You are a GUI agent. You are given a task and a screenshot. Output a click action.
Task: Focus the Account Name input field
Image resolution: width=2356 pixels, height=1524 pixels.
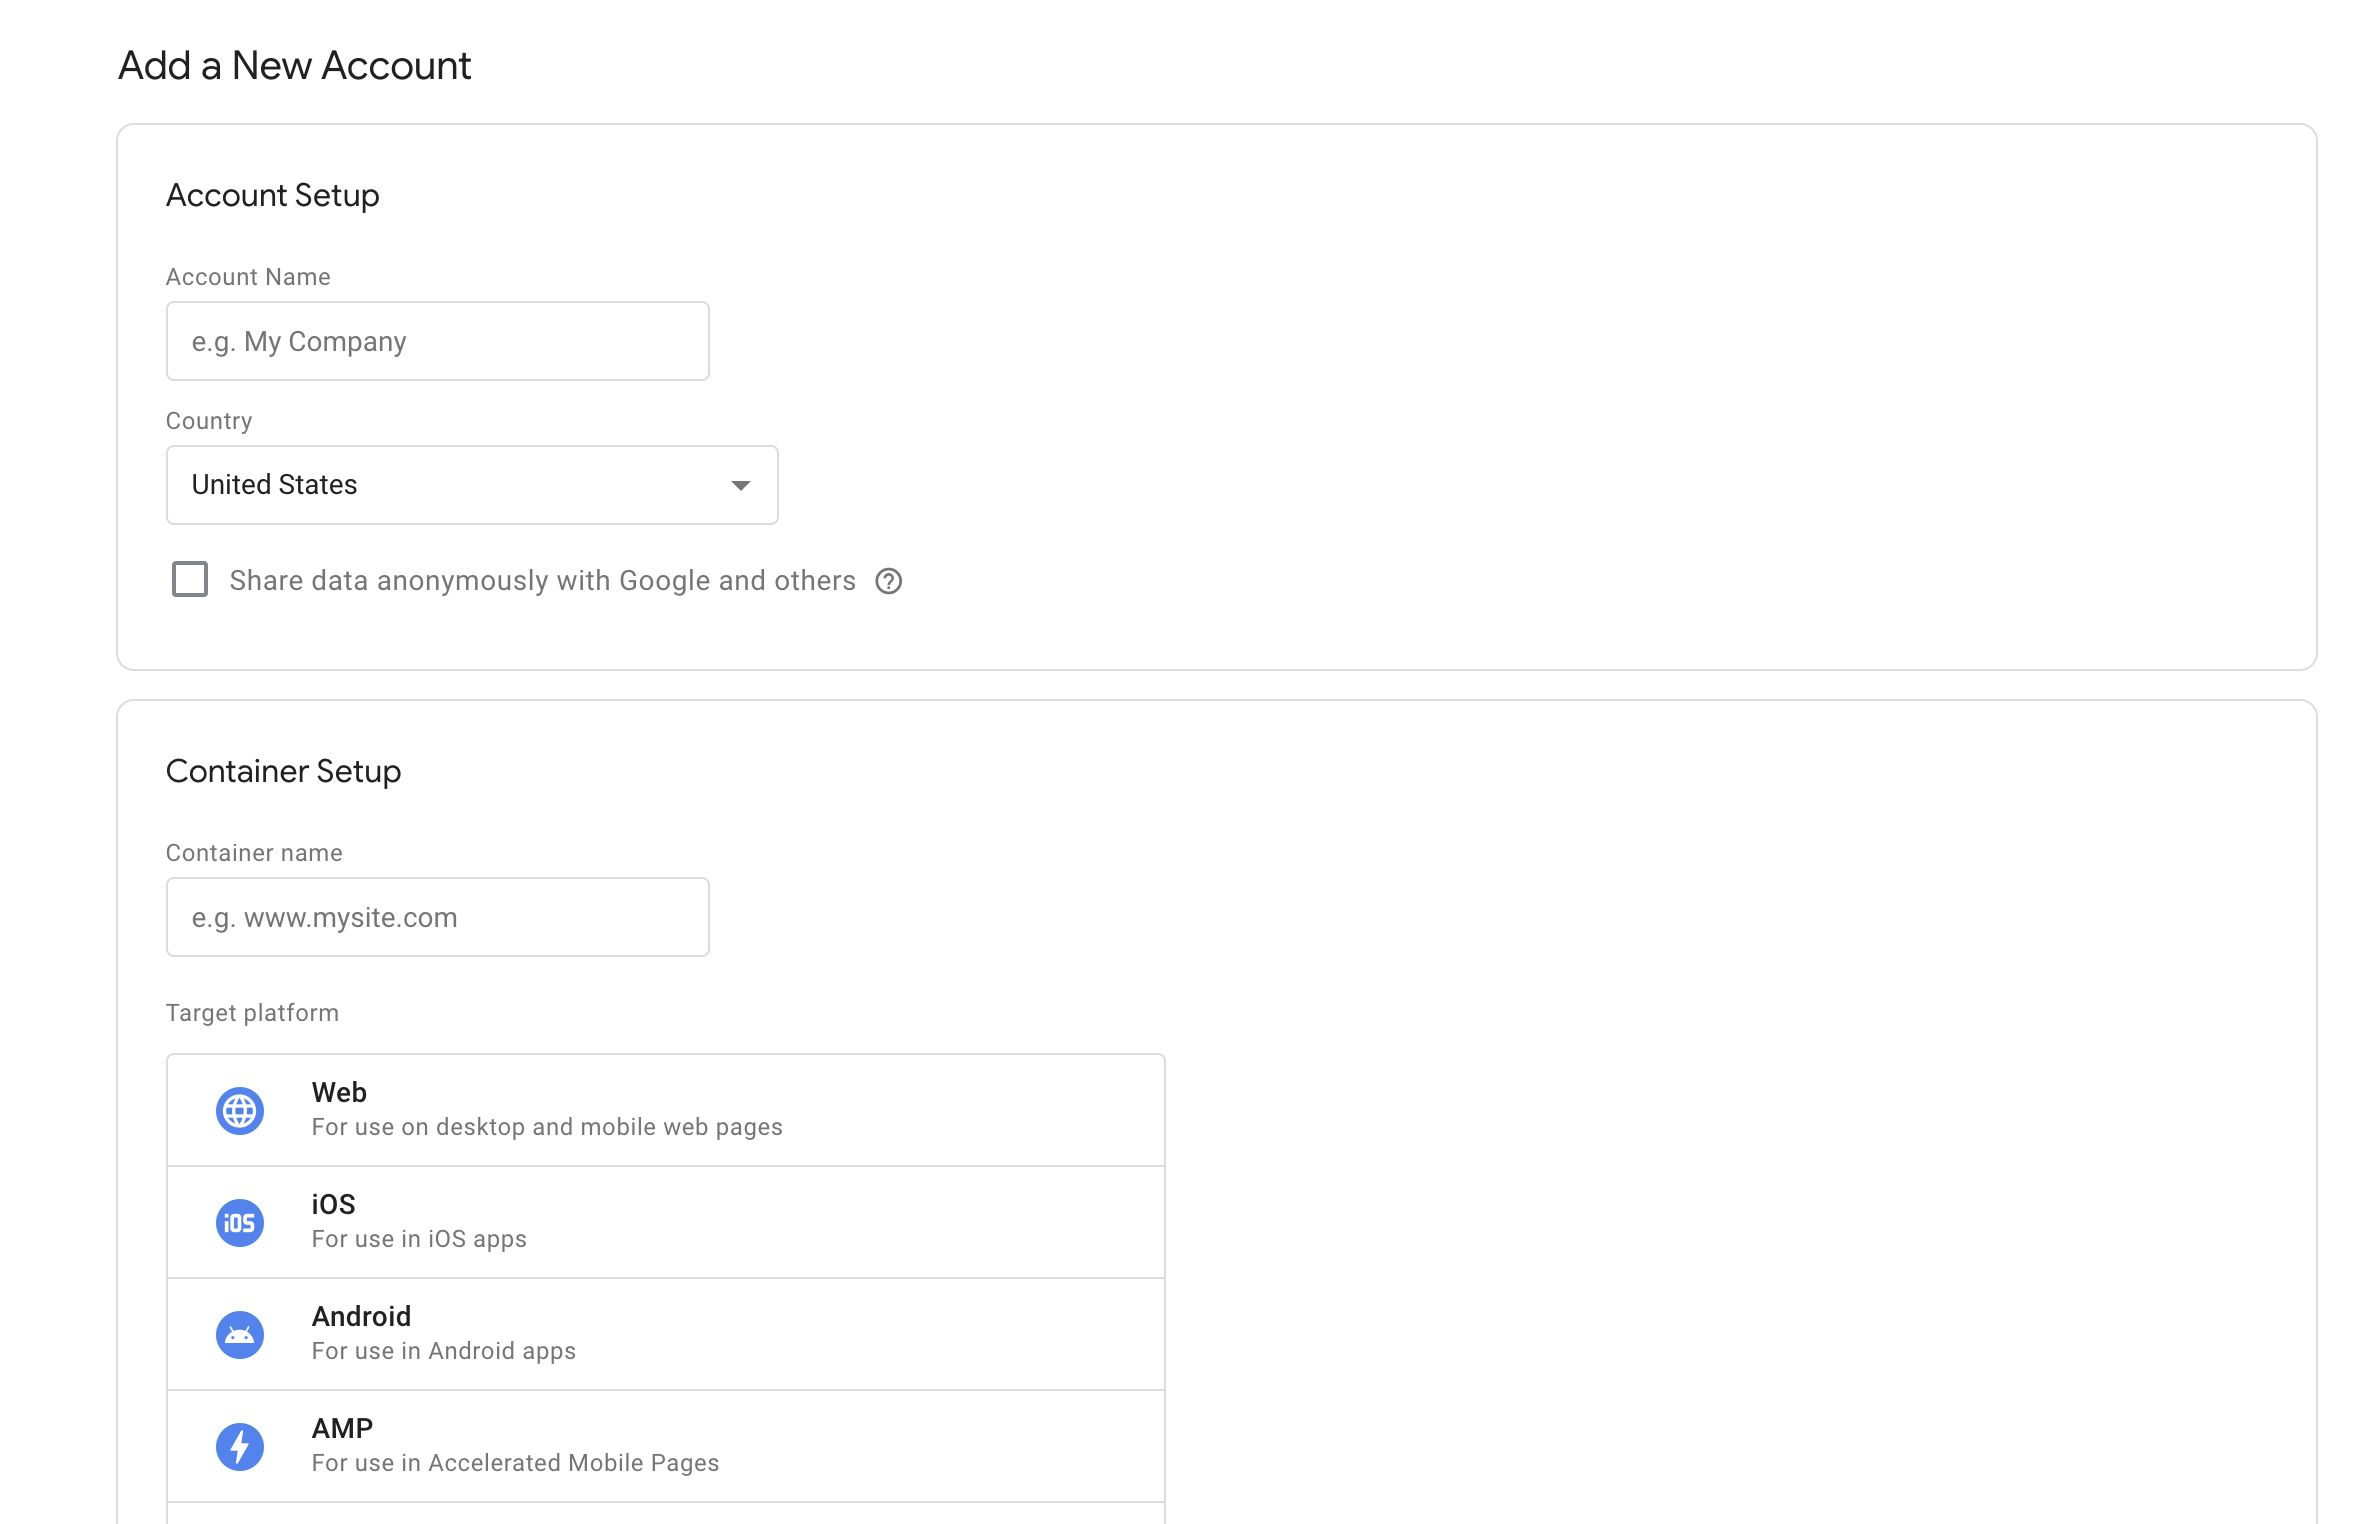tap(438, 341)
